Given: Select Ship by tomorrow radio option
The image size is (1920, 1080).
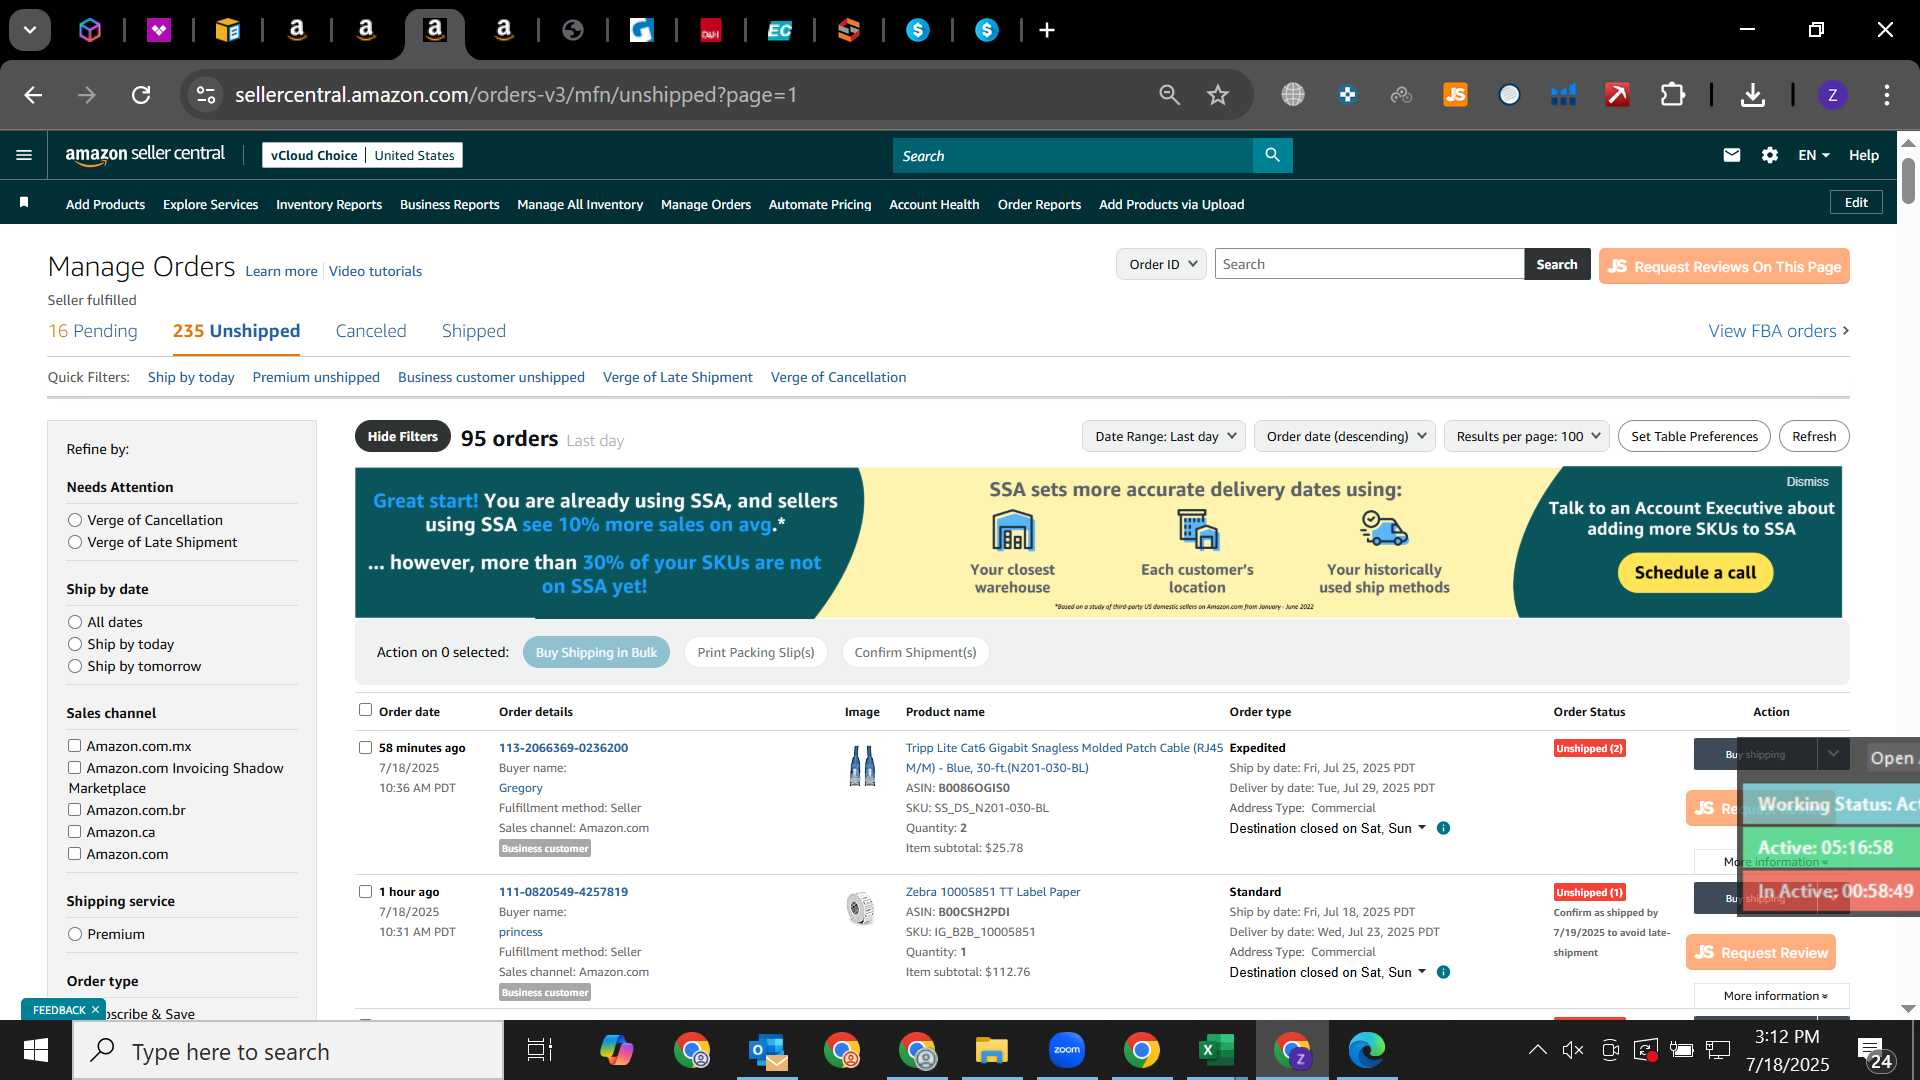Looking at the screenshot, I should point(74,666).
